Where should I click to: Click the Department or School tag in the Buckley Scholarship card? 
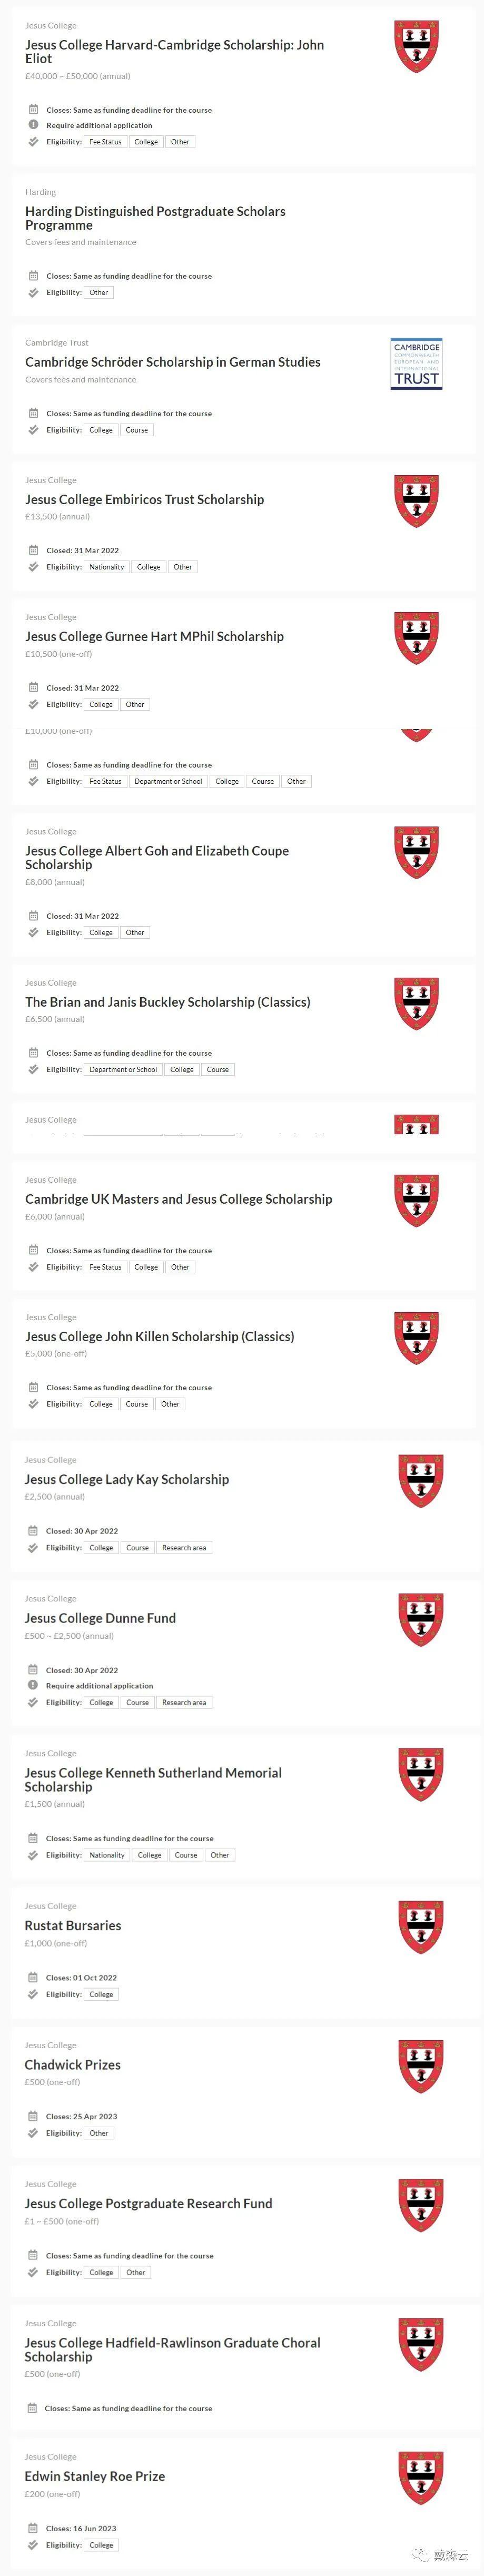pyautogui.click(x=123, y=1070)
